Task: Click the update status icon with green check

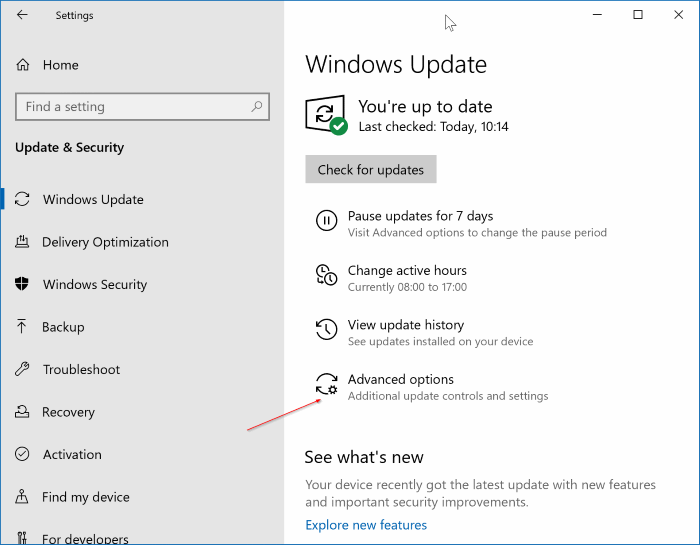Action: [326, 115]
